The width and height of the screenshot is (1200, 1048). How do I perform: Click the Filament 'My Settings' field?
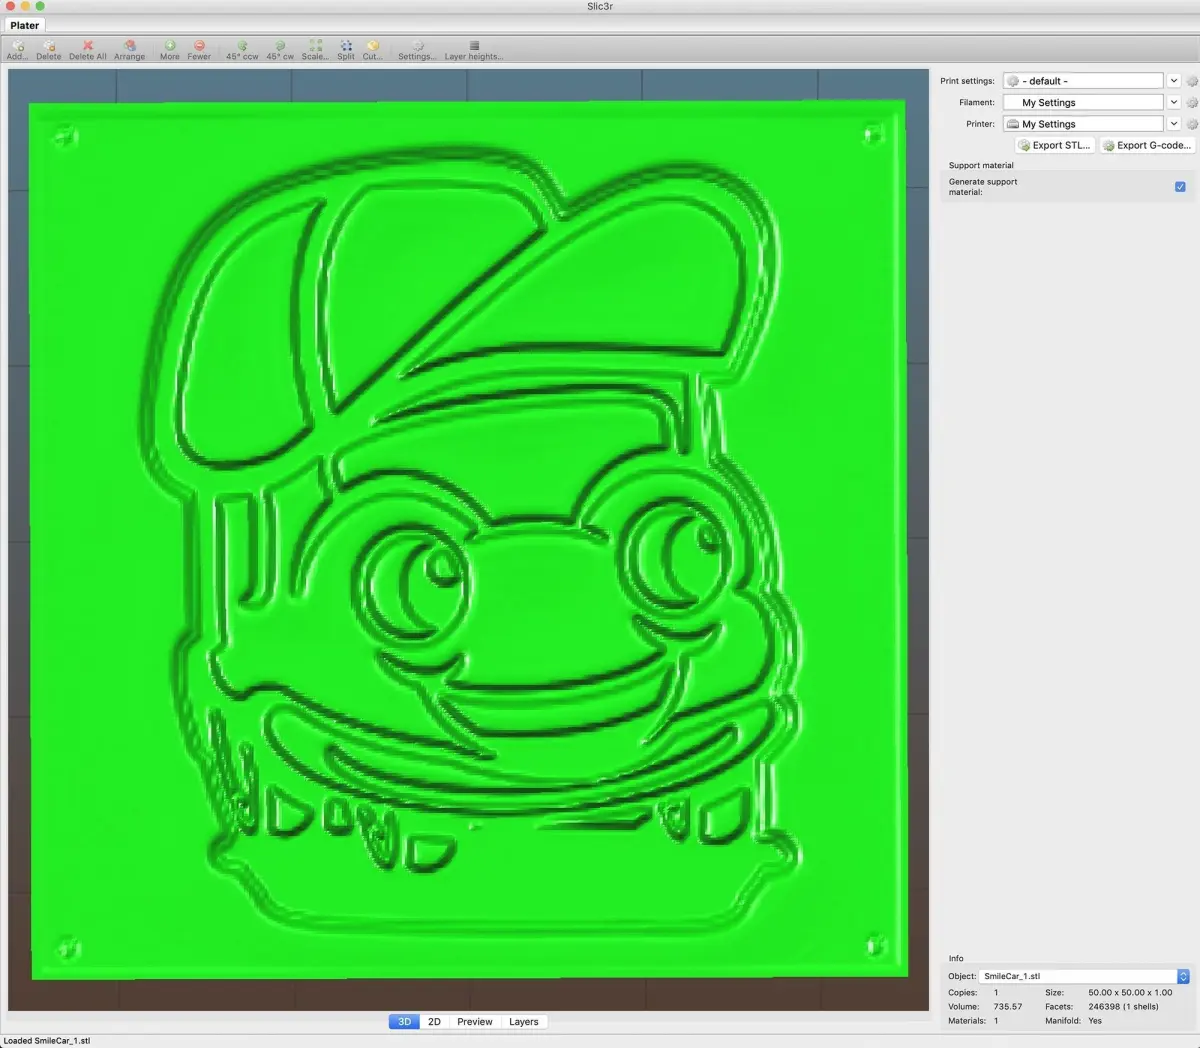pyautogui.click(x=1084, y=103)
